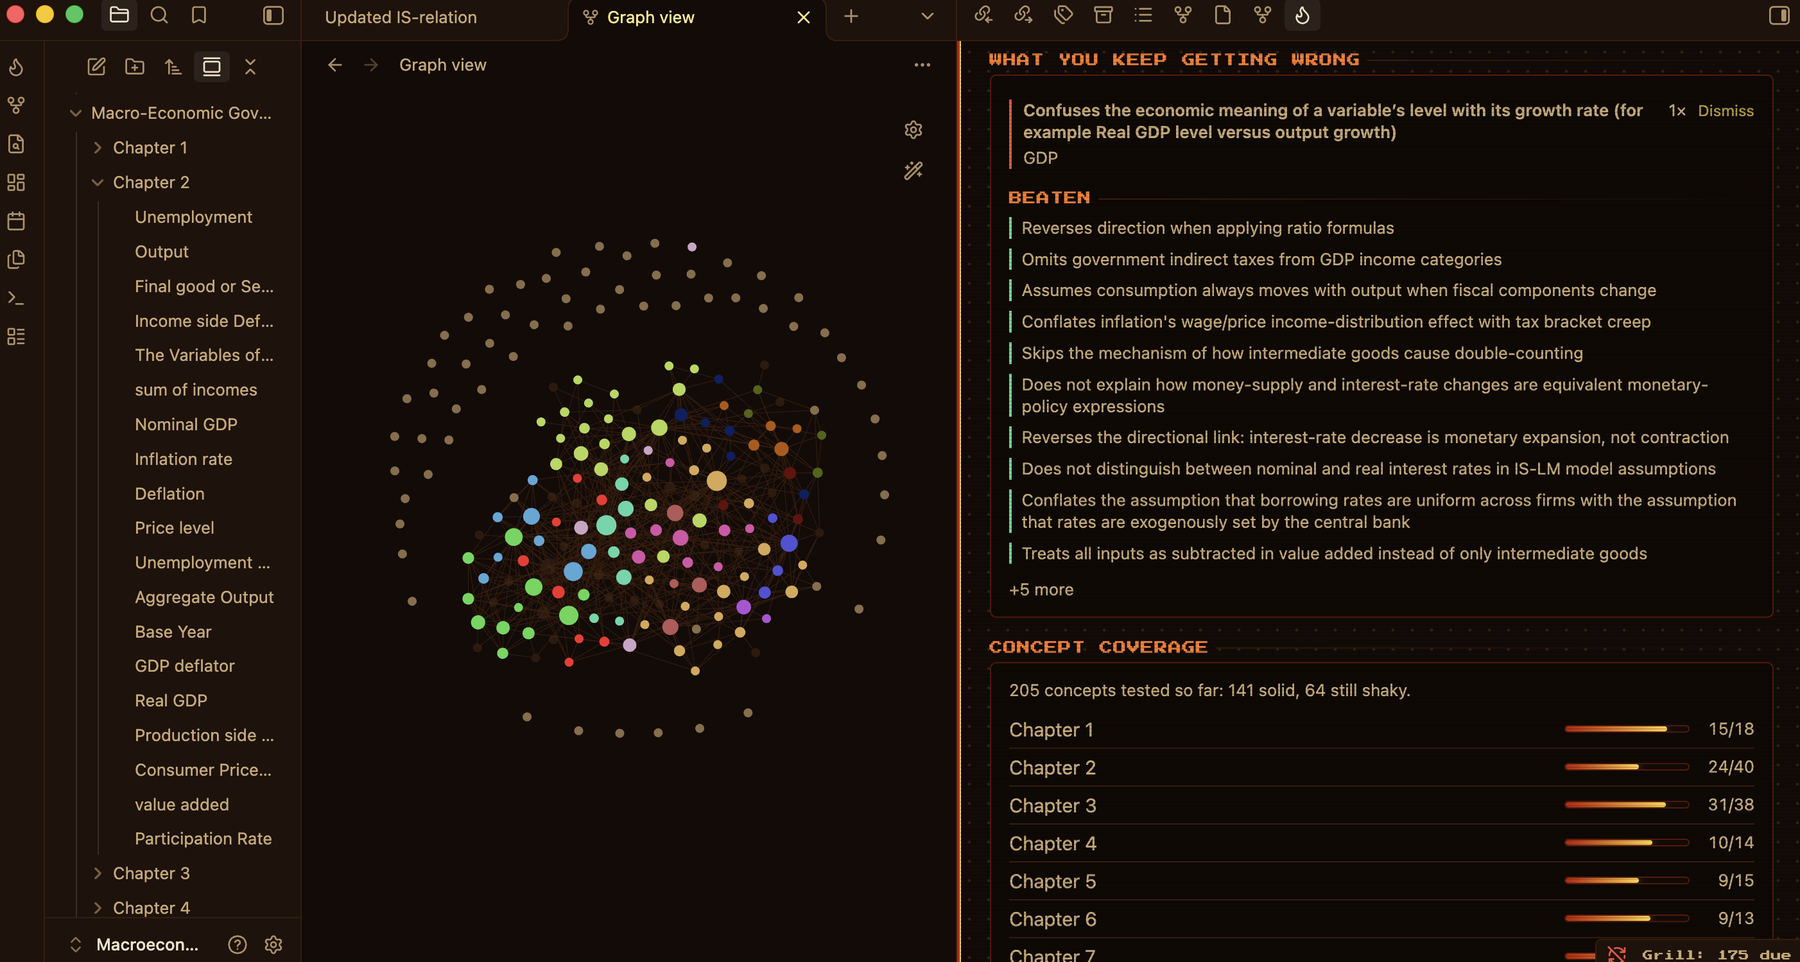Open vault settings gear at the bottom left
The image size is (1800, 962).
tap(273, 945)
